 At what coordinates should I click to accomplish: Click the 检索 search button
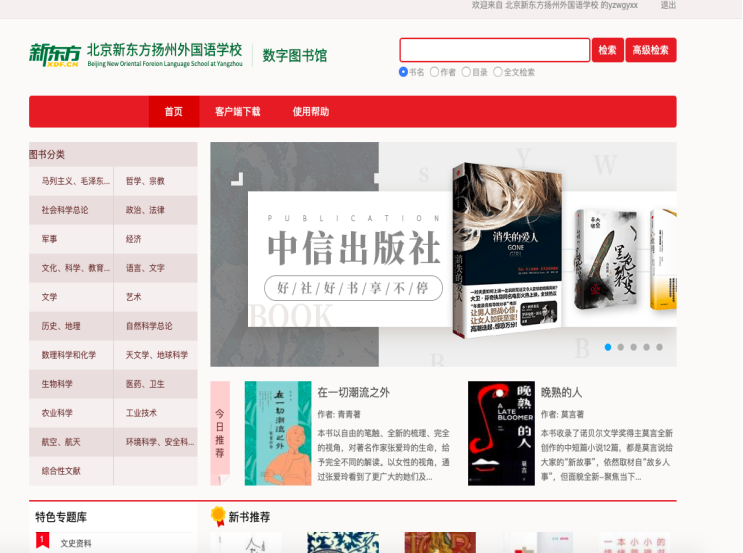click(607, 50)
